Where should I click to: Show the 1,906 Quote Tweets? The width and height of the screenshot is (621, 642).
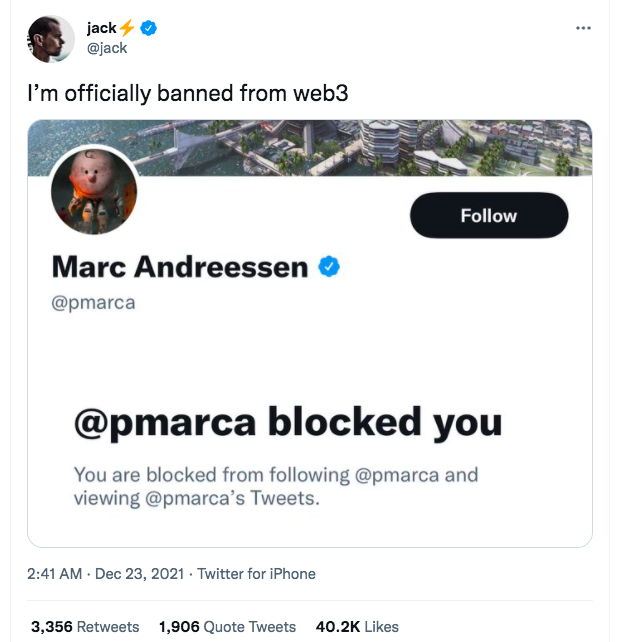[227, 627]
